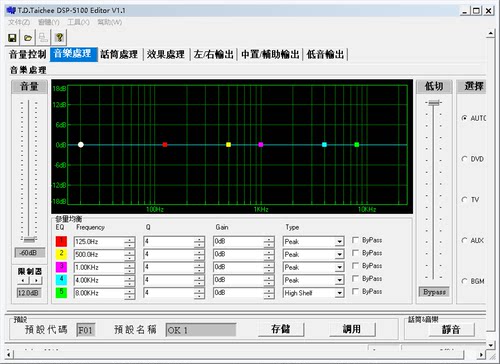The image size is (500, 364).
Task: Open High Shelf Type dropdown for band 5
Action: coord(339,293)
